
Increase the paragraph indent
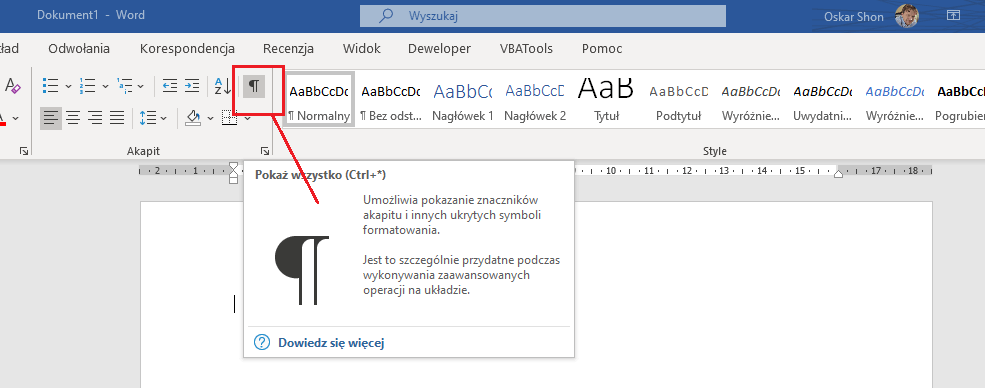point(192,85)
